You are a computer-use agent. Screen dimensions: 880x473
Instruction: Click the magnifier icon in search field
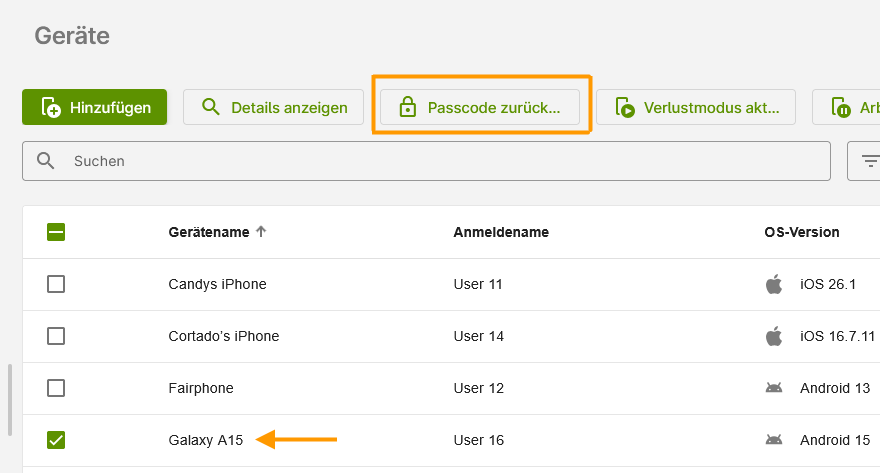click(x=45, y=161)
